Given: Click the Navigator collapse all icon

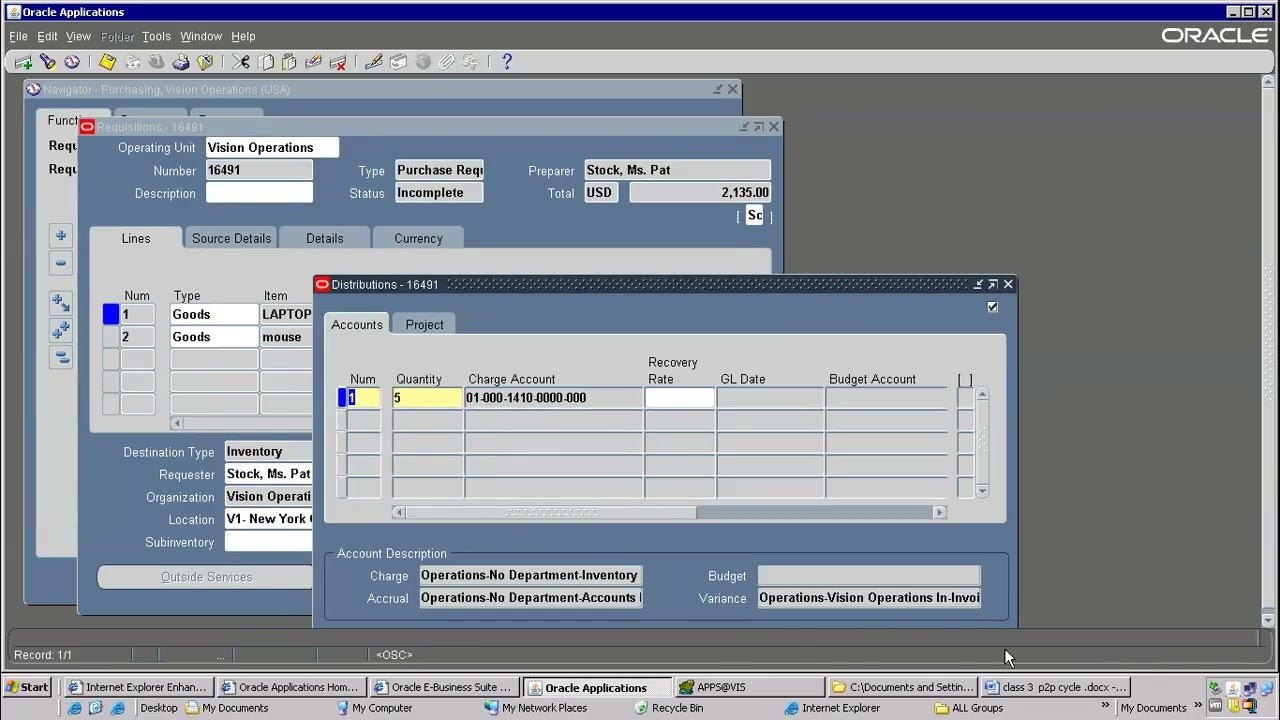Looking at the screenshot, I should tap(61, 356).
